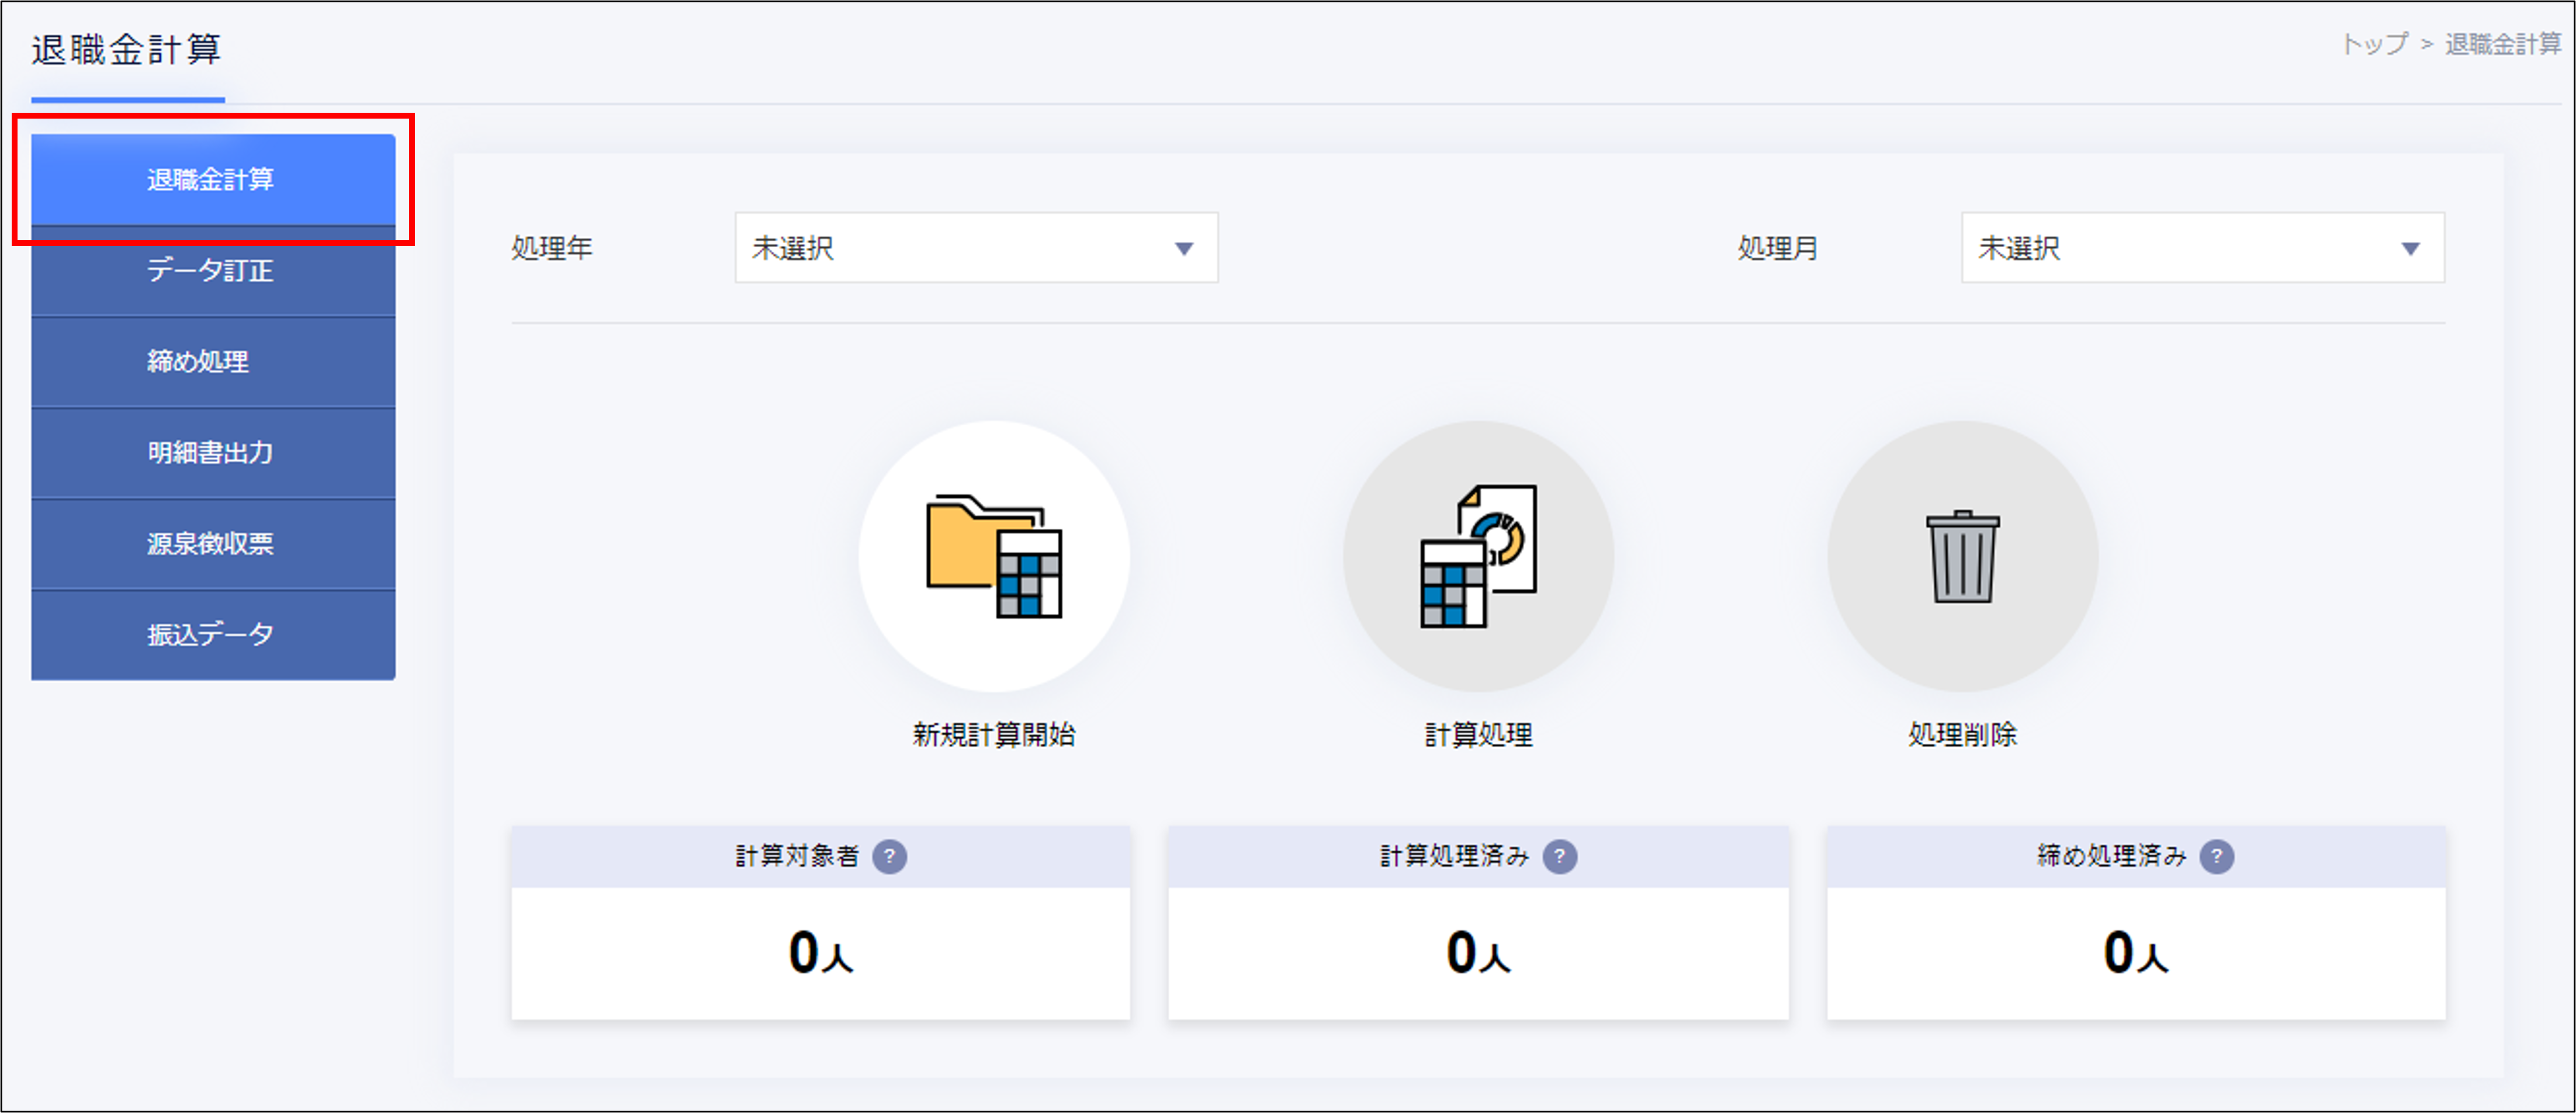The image size is (2576, 1113).
Task: Select 源泉徴収票 menu item
Action: click(213, 544)
